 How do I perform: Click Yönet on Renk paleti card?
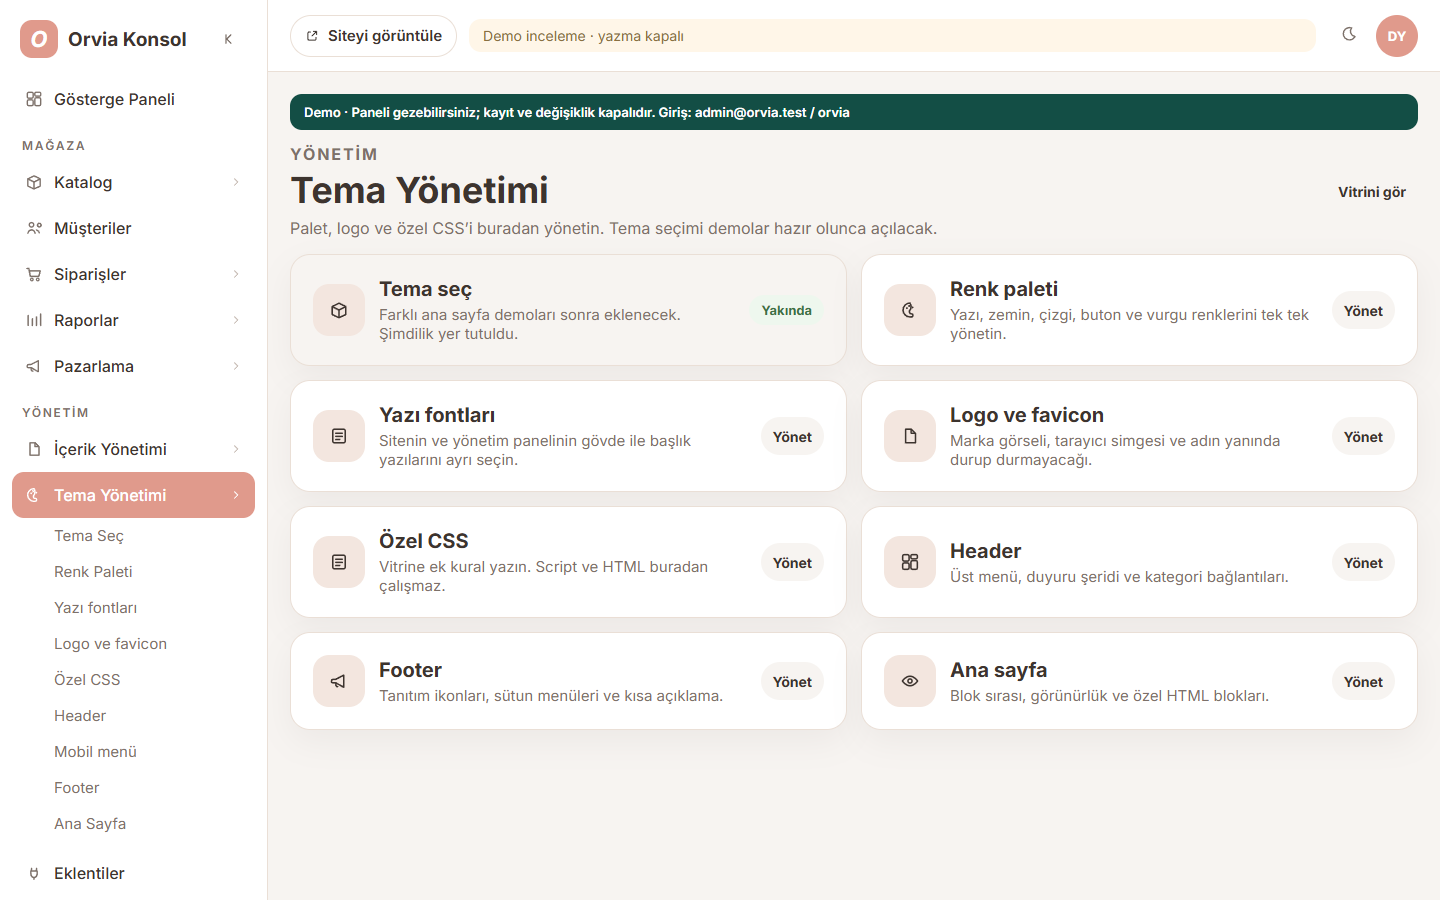click(x=1363, y=311)
